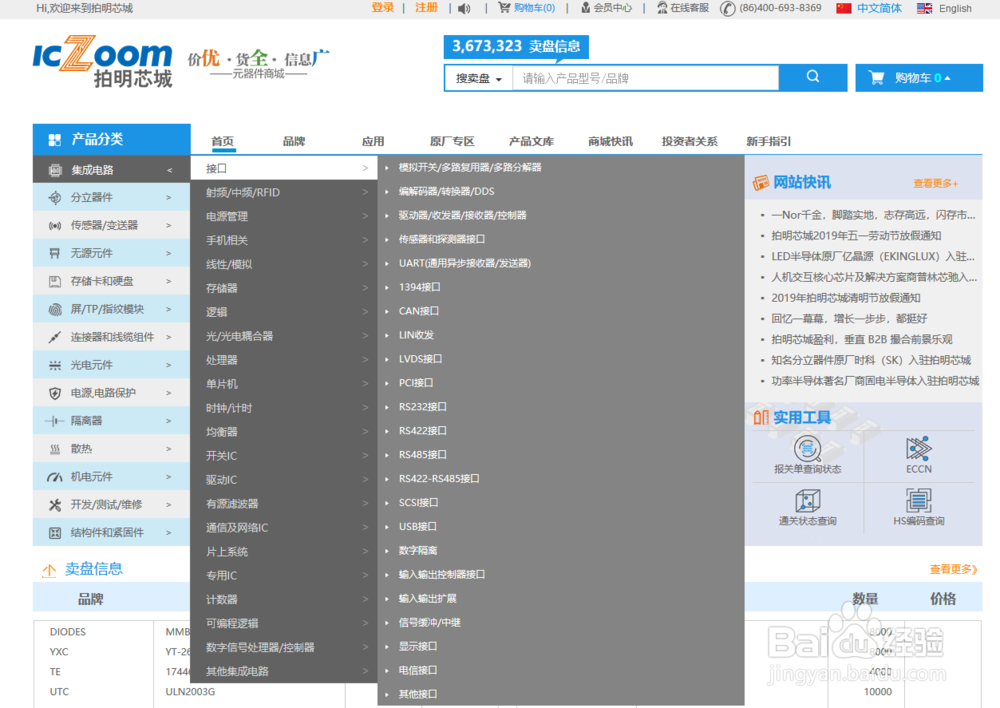Open the 原厂专区 menu item

click(x=452, y=140)
